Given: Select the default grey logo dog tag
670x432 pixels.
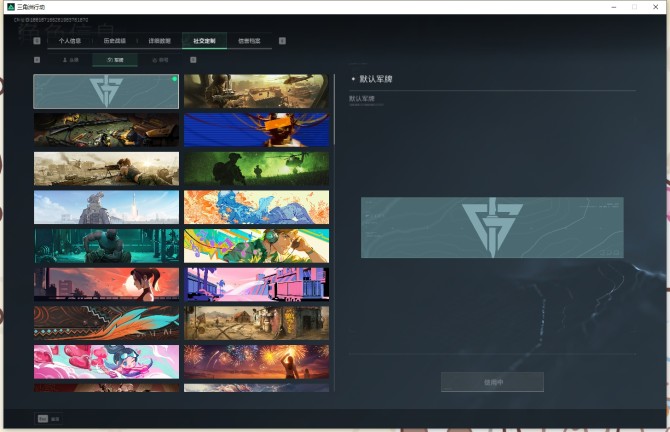Looking at the screenshot, I should 106,91.
